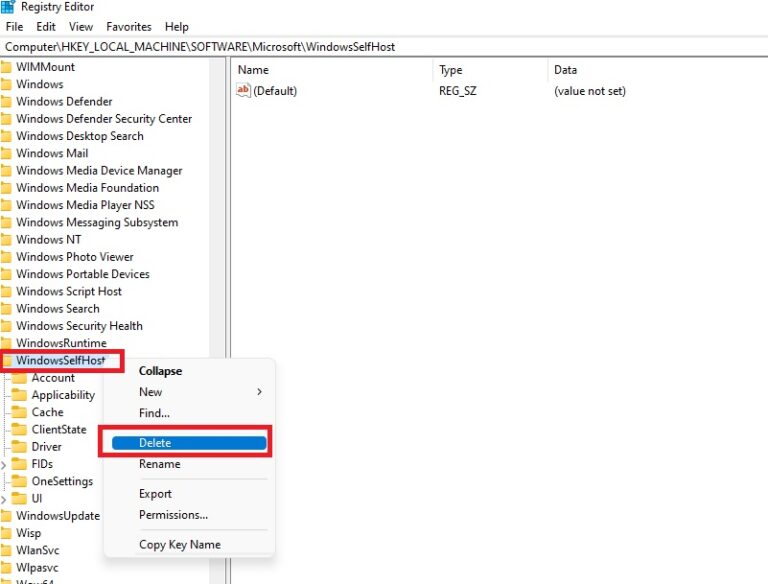Choose Permissions... in the context menu

click(x=173, y=515)
